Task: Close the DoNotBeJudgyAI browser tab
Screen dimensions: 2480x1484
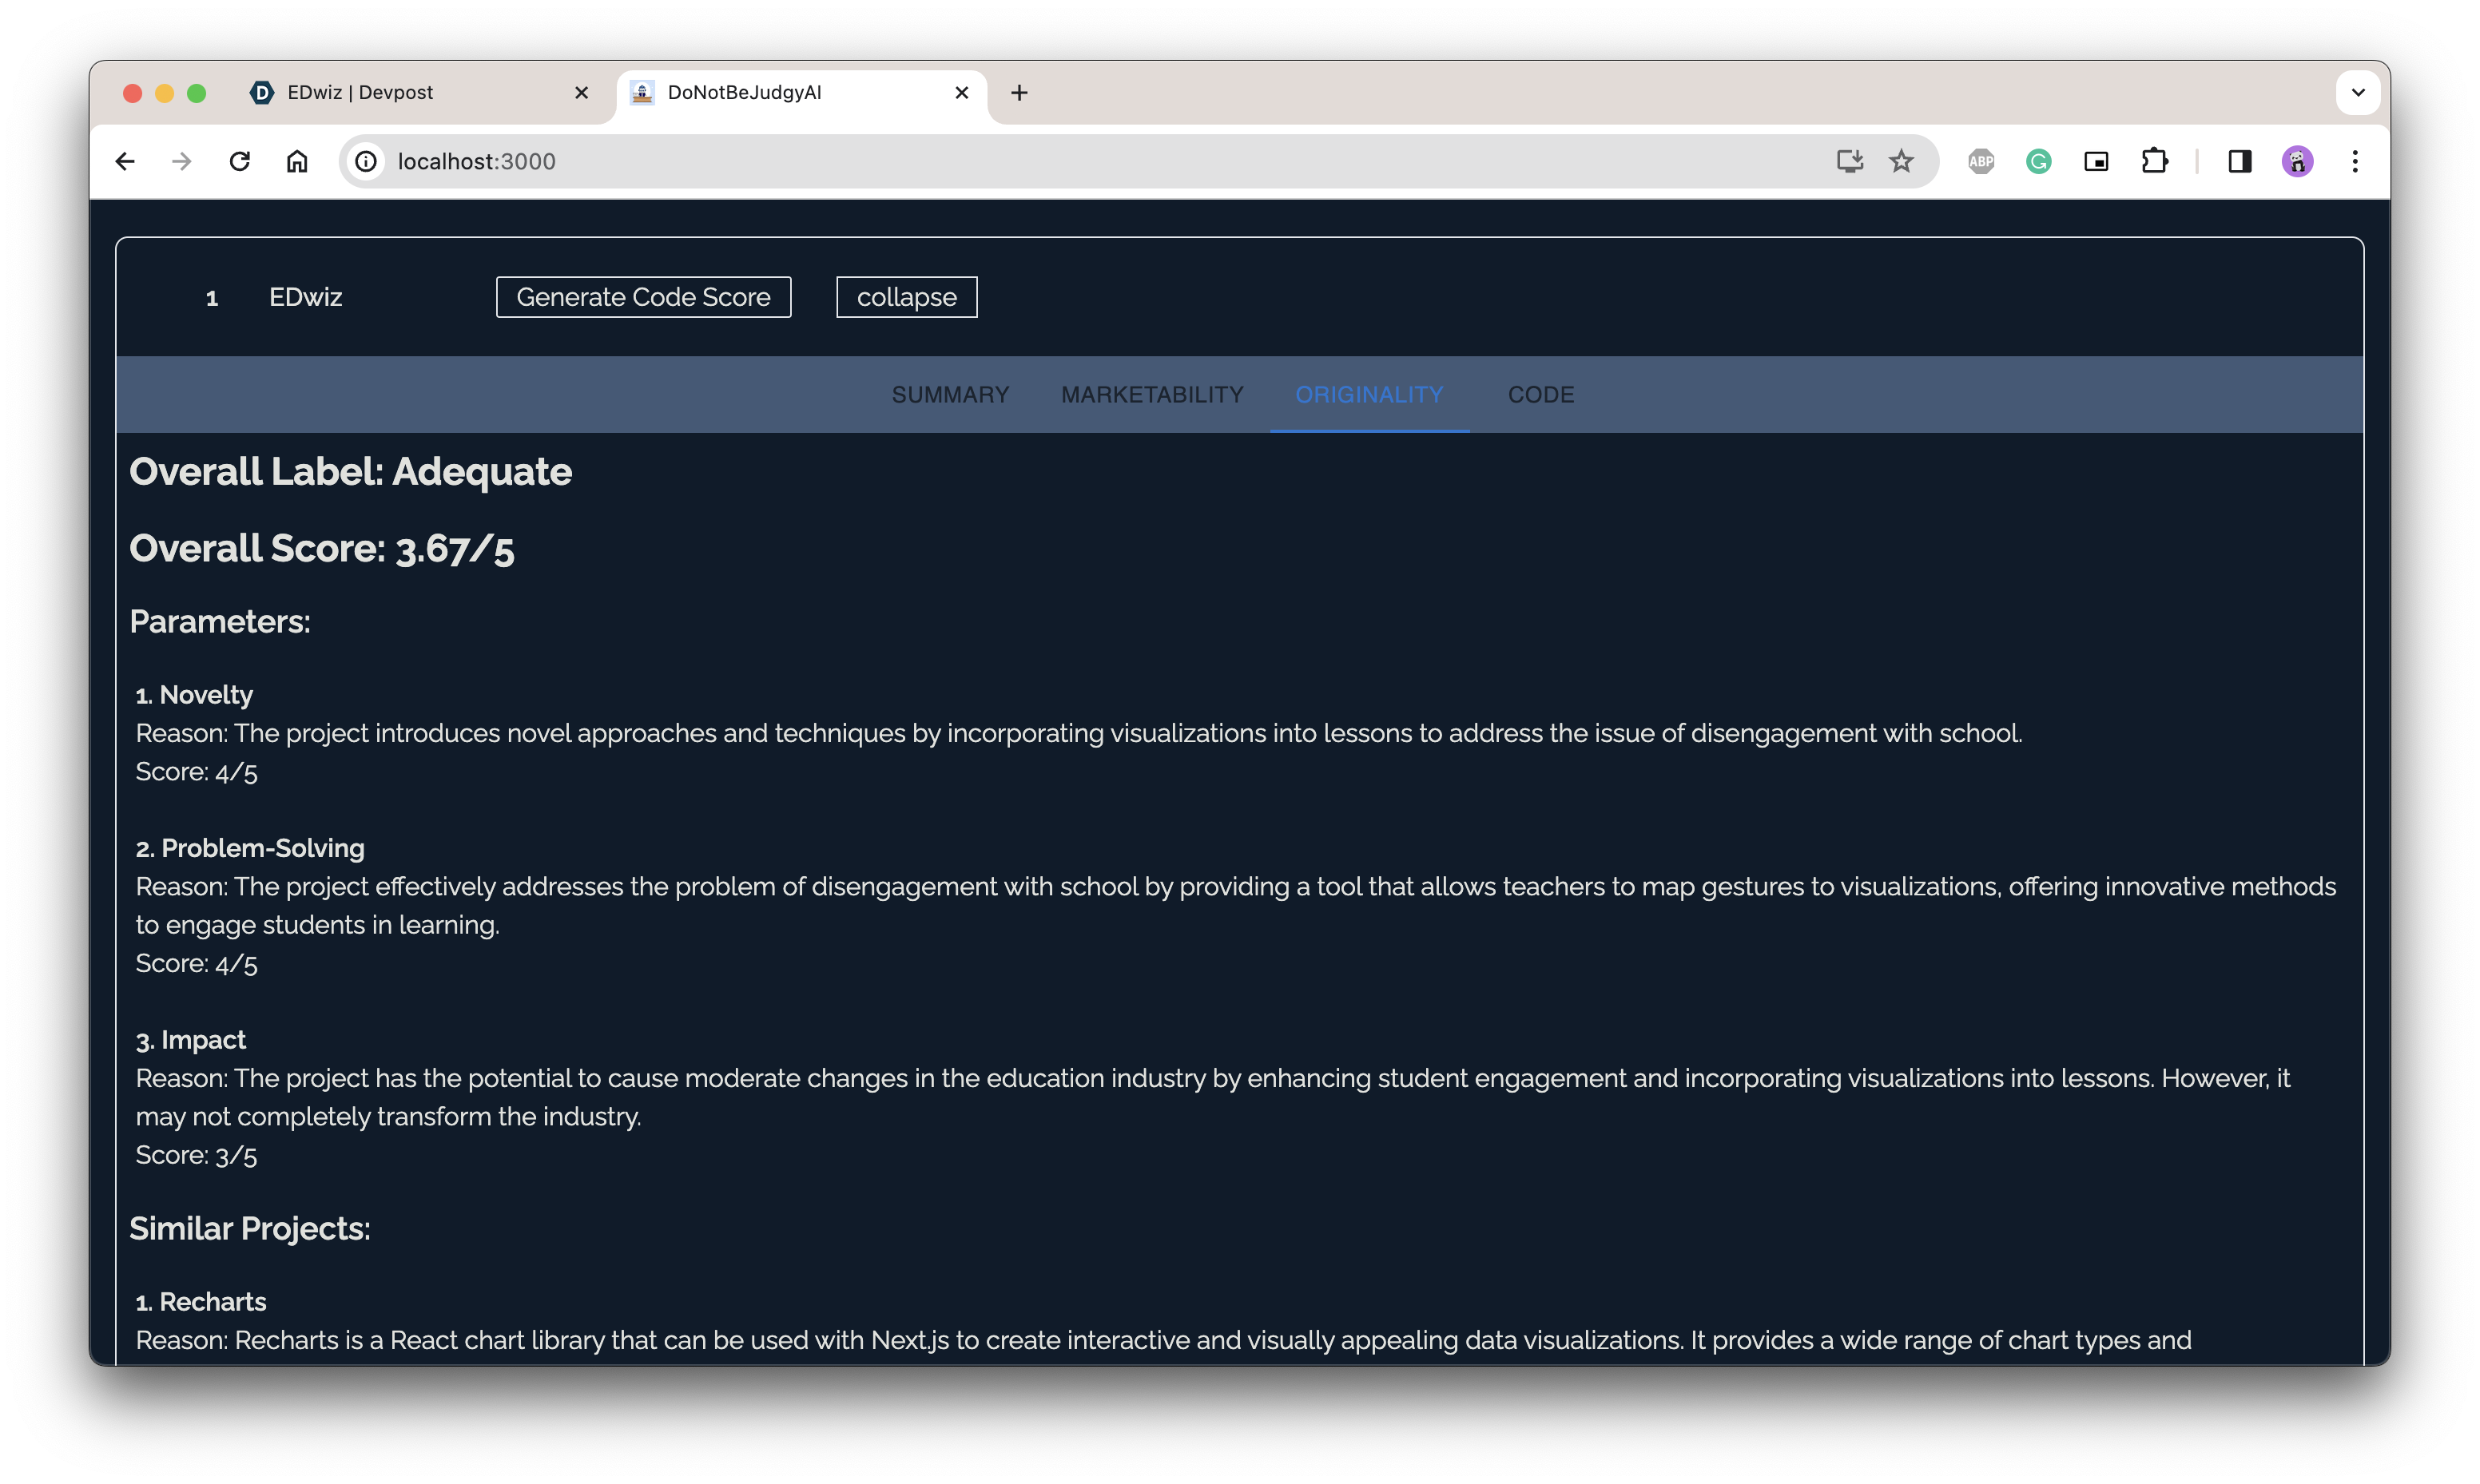Action: (x=962, y=93)
